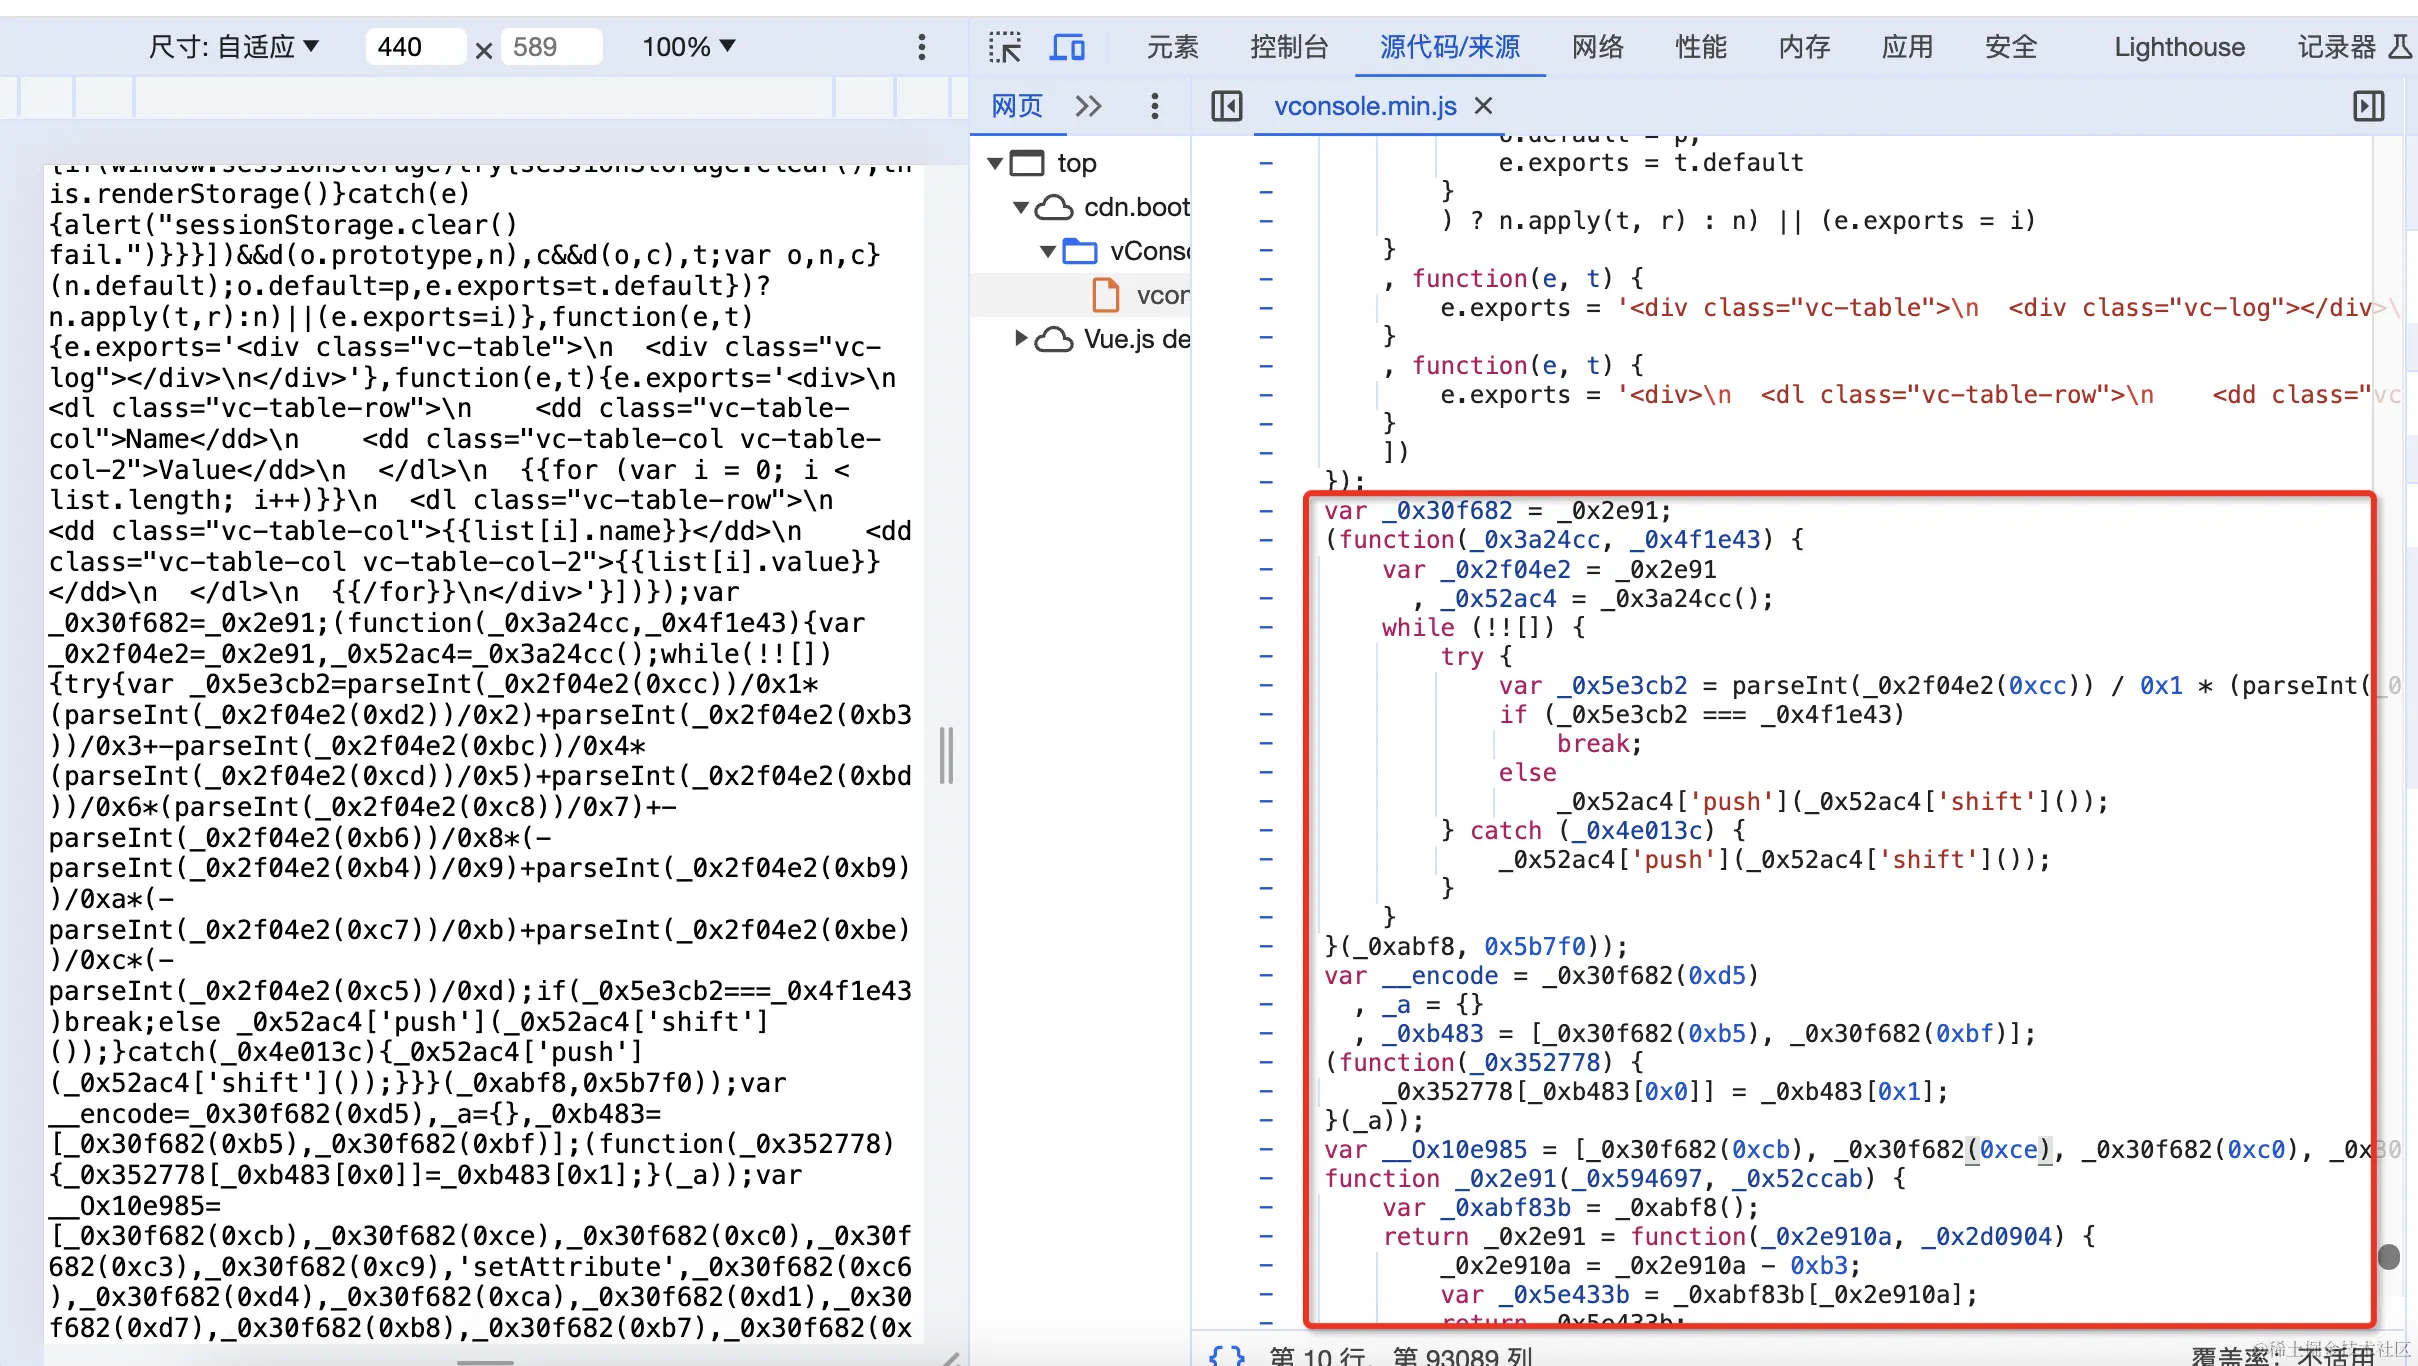Switch to the 控制台 tab
Screen dimensions: 2418x1366
[1288, 47]
